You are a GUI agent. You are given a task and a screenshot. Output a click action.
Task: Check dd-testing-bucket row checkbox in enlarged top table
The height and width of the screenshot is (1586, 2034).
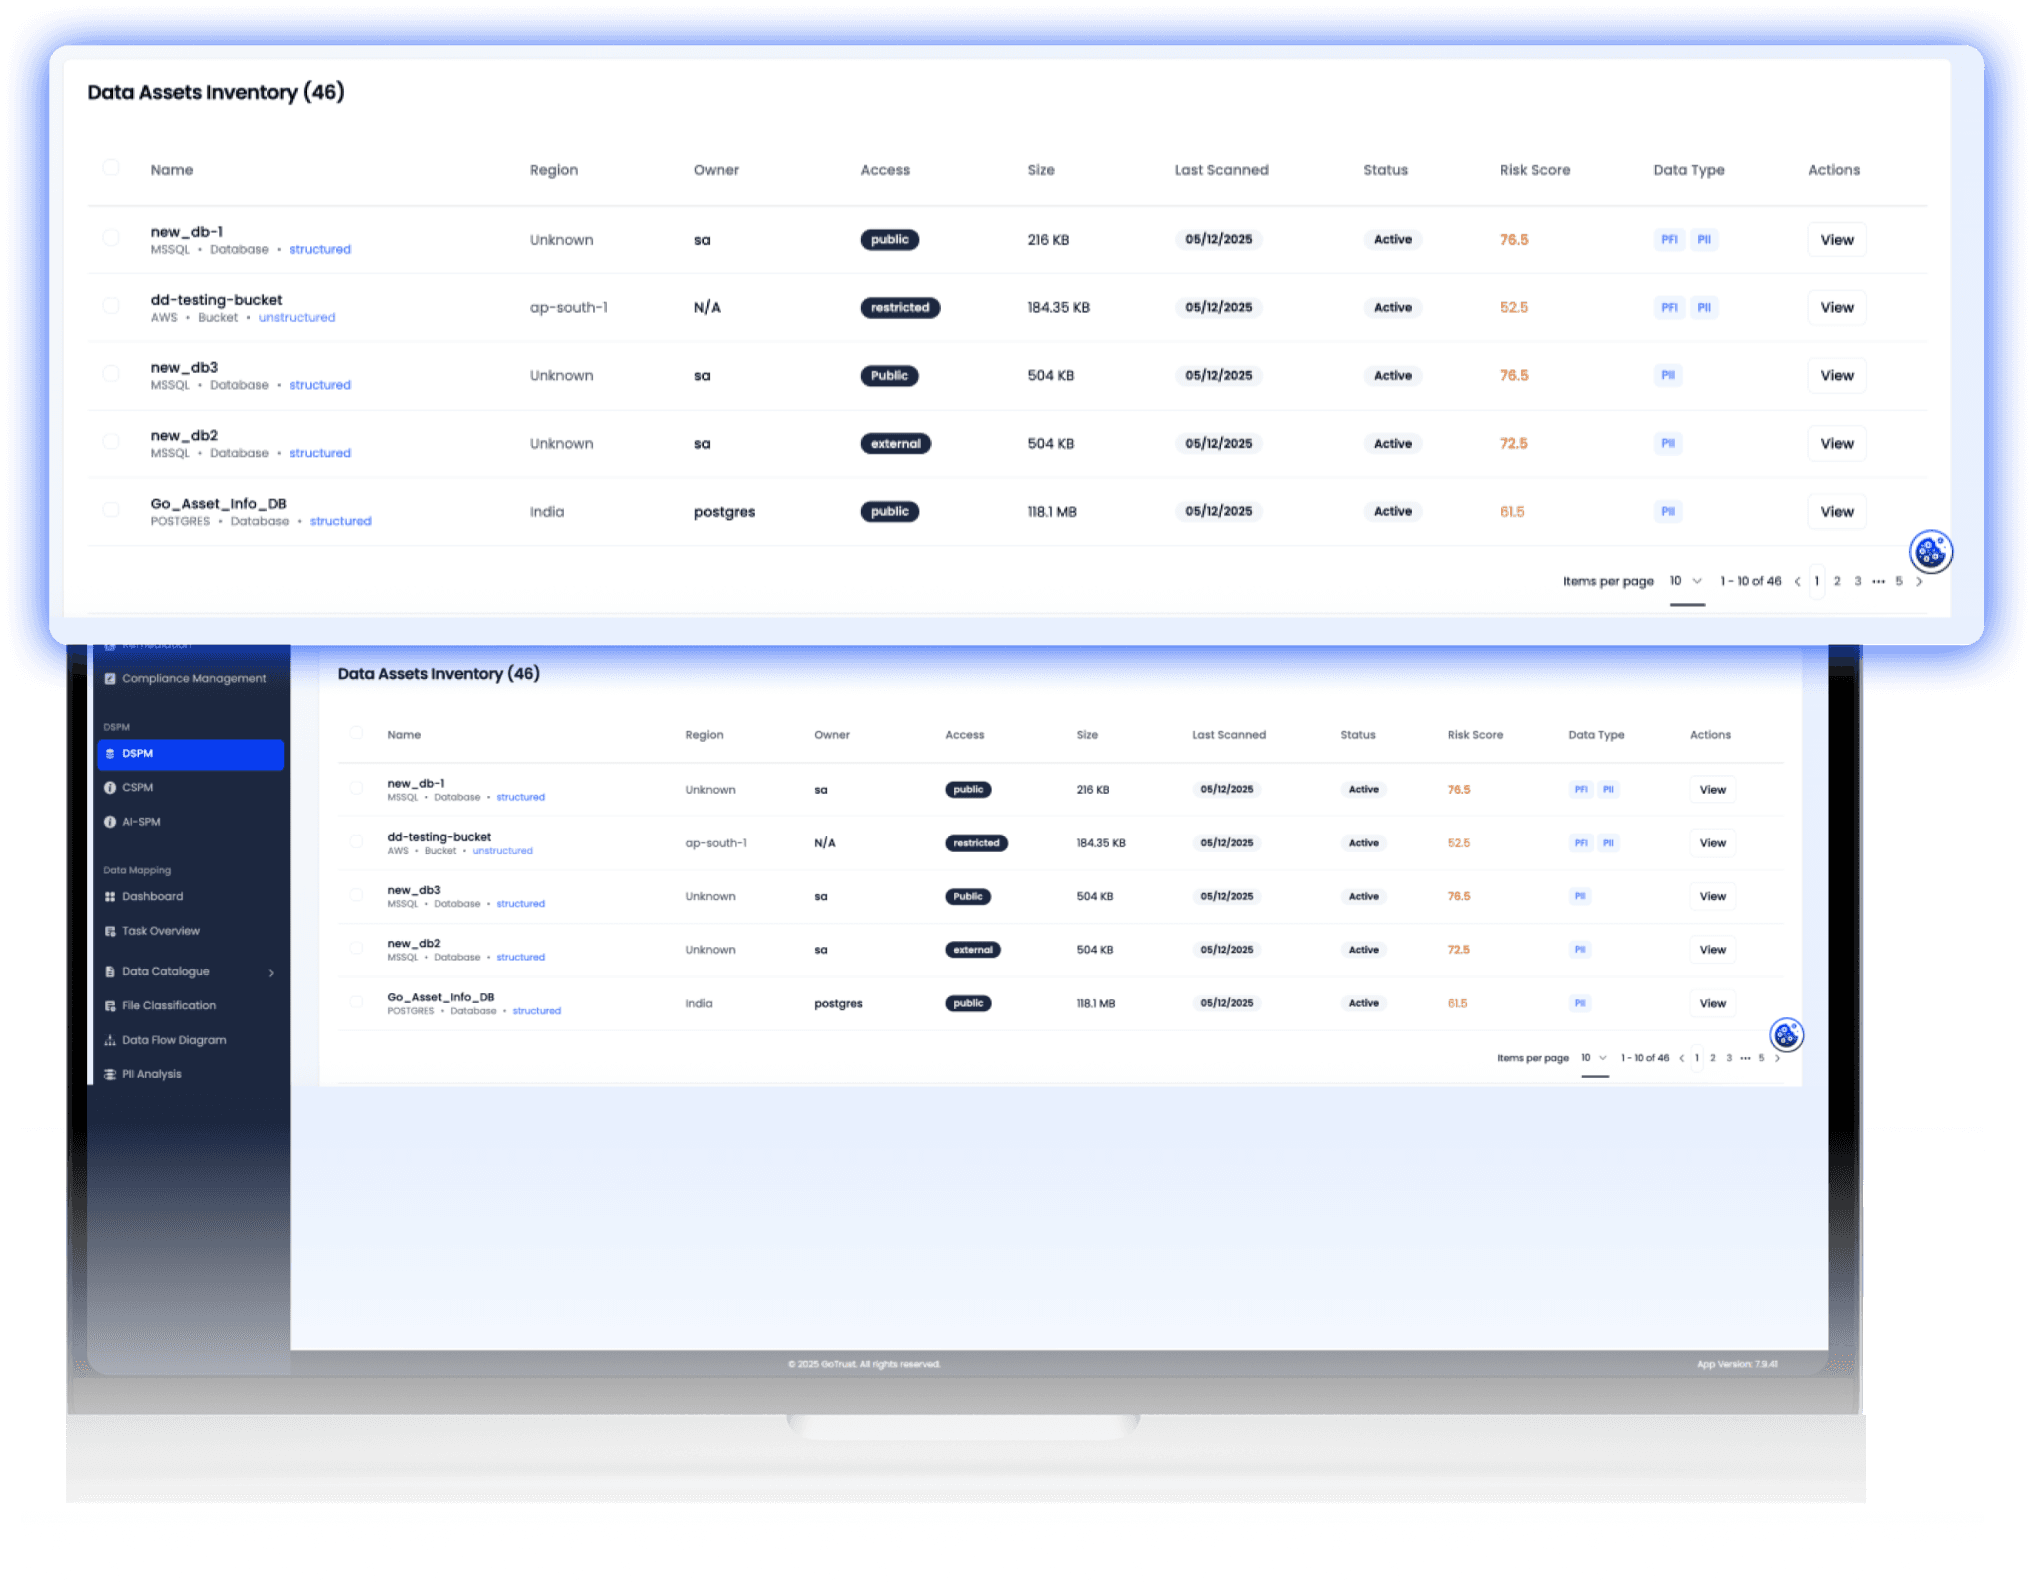pyautogui.click(x=111, y=306)
